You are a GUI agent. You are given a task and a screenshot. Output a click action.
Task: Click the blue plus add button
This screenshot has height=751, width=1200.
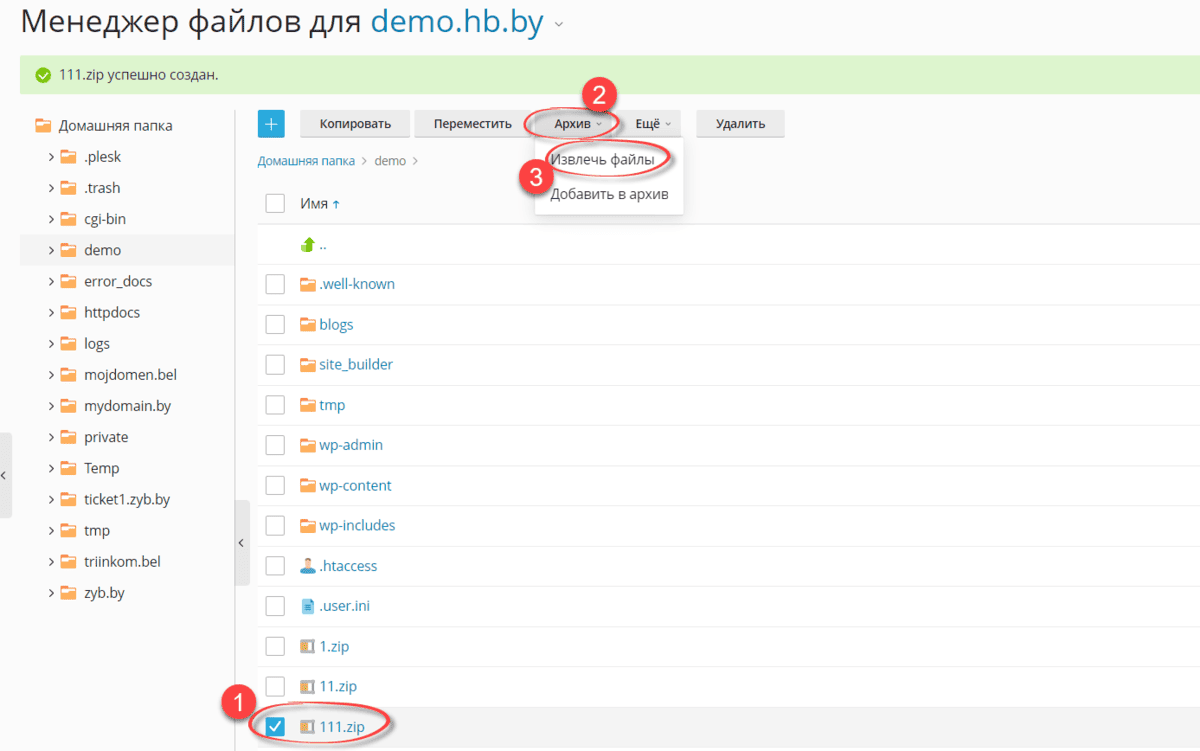pos(271,124)
